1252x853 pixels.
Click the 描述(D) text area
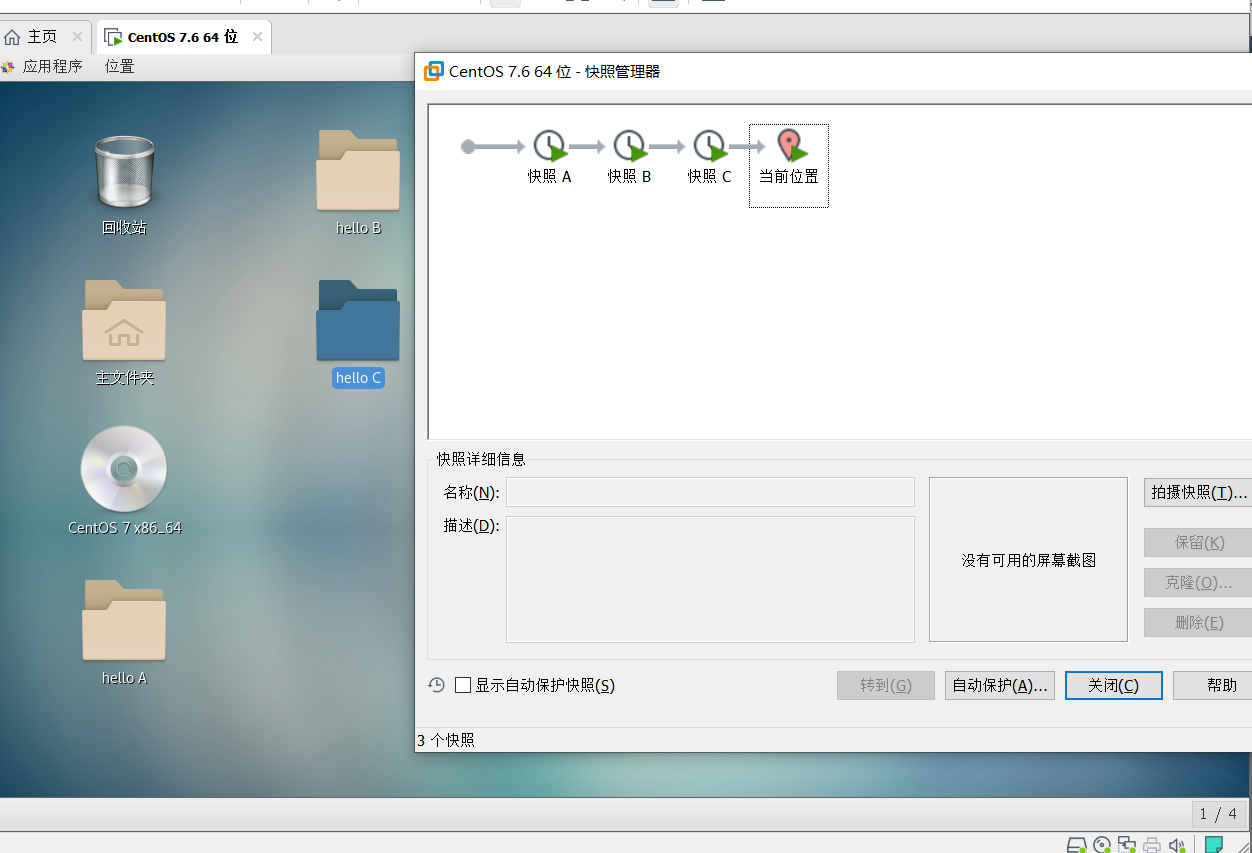[x=710, y=579]
